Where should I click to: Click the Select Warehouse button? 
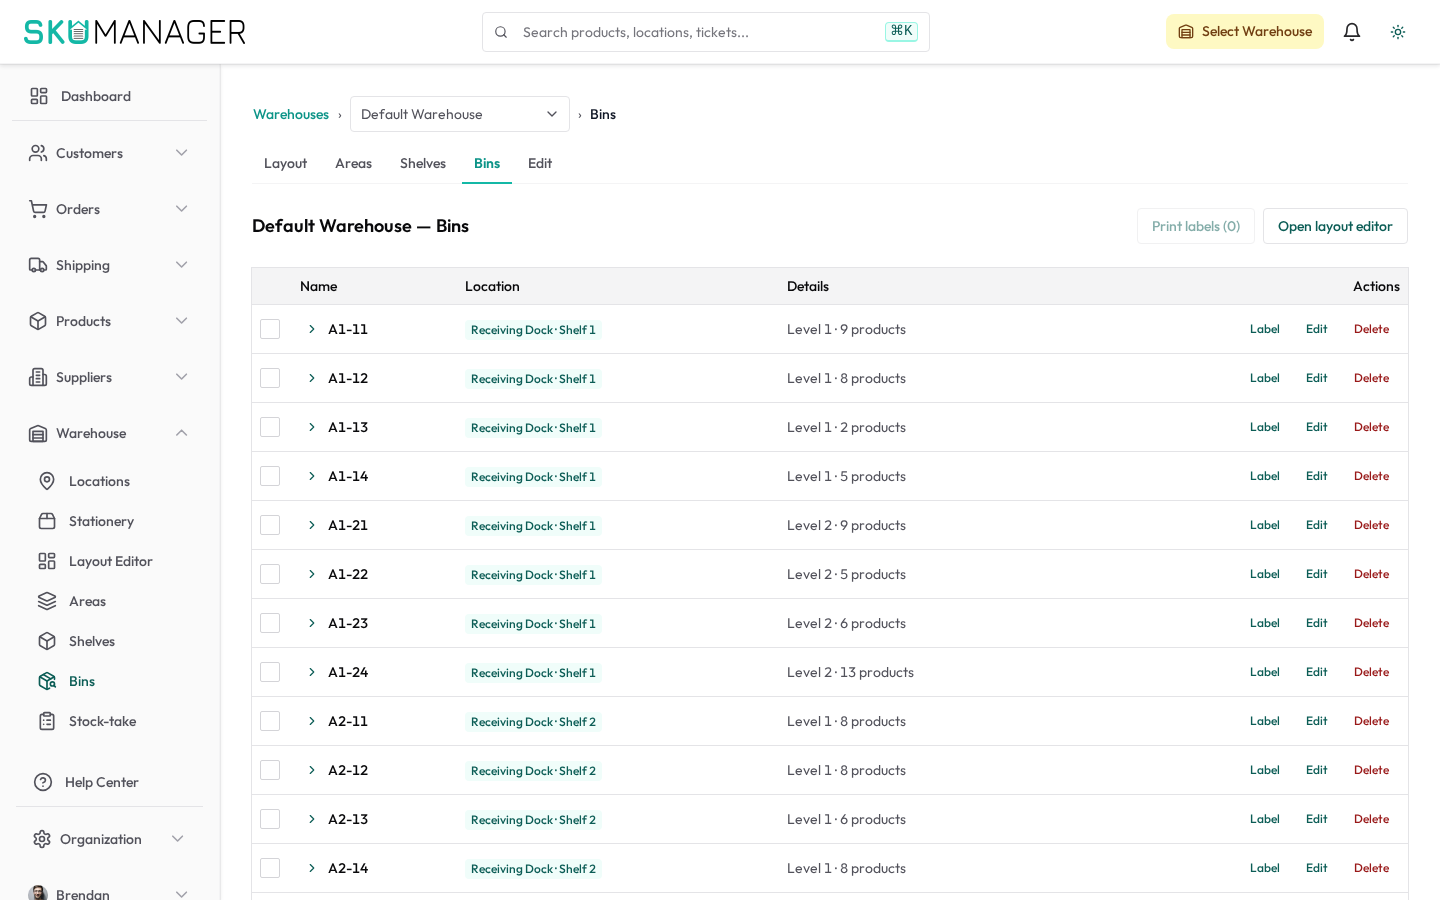coord(1245,32)
